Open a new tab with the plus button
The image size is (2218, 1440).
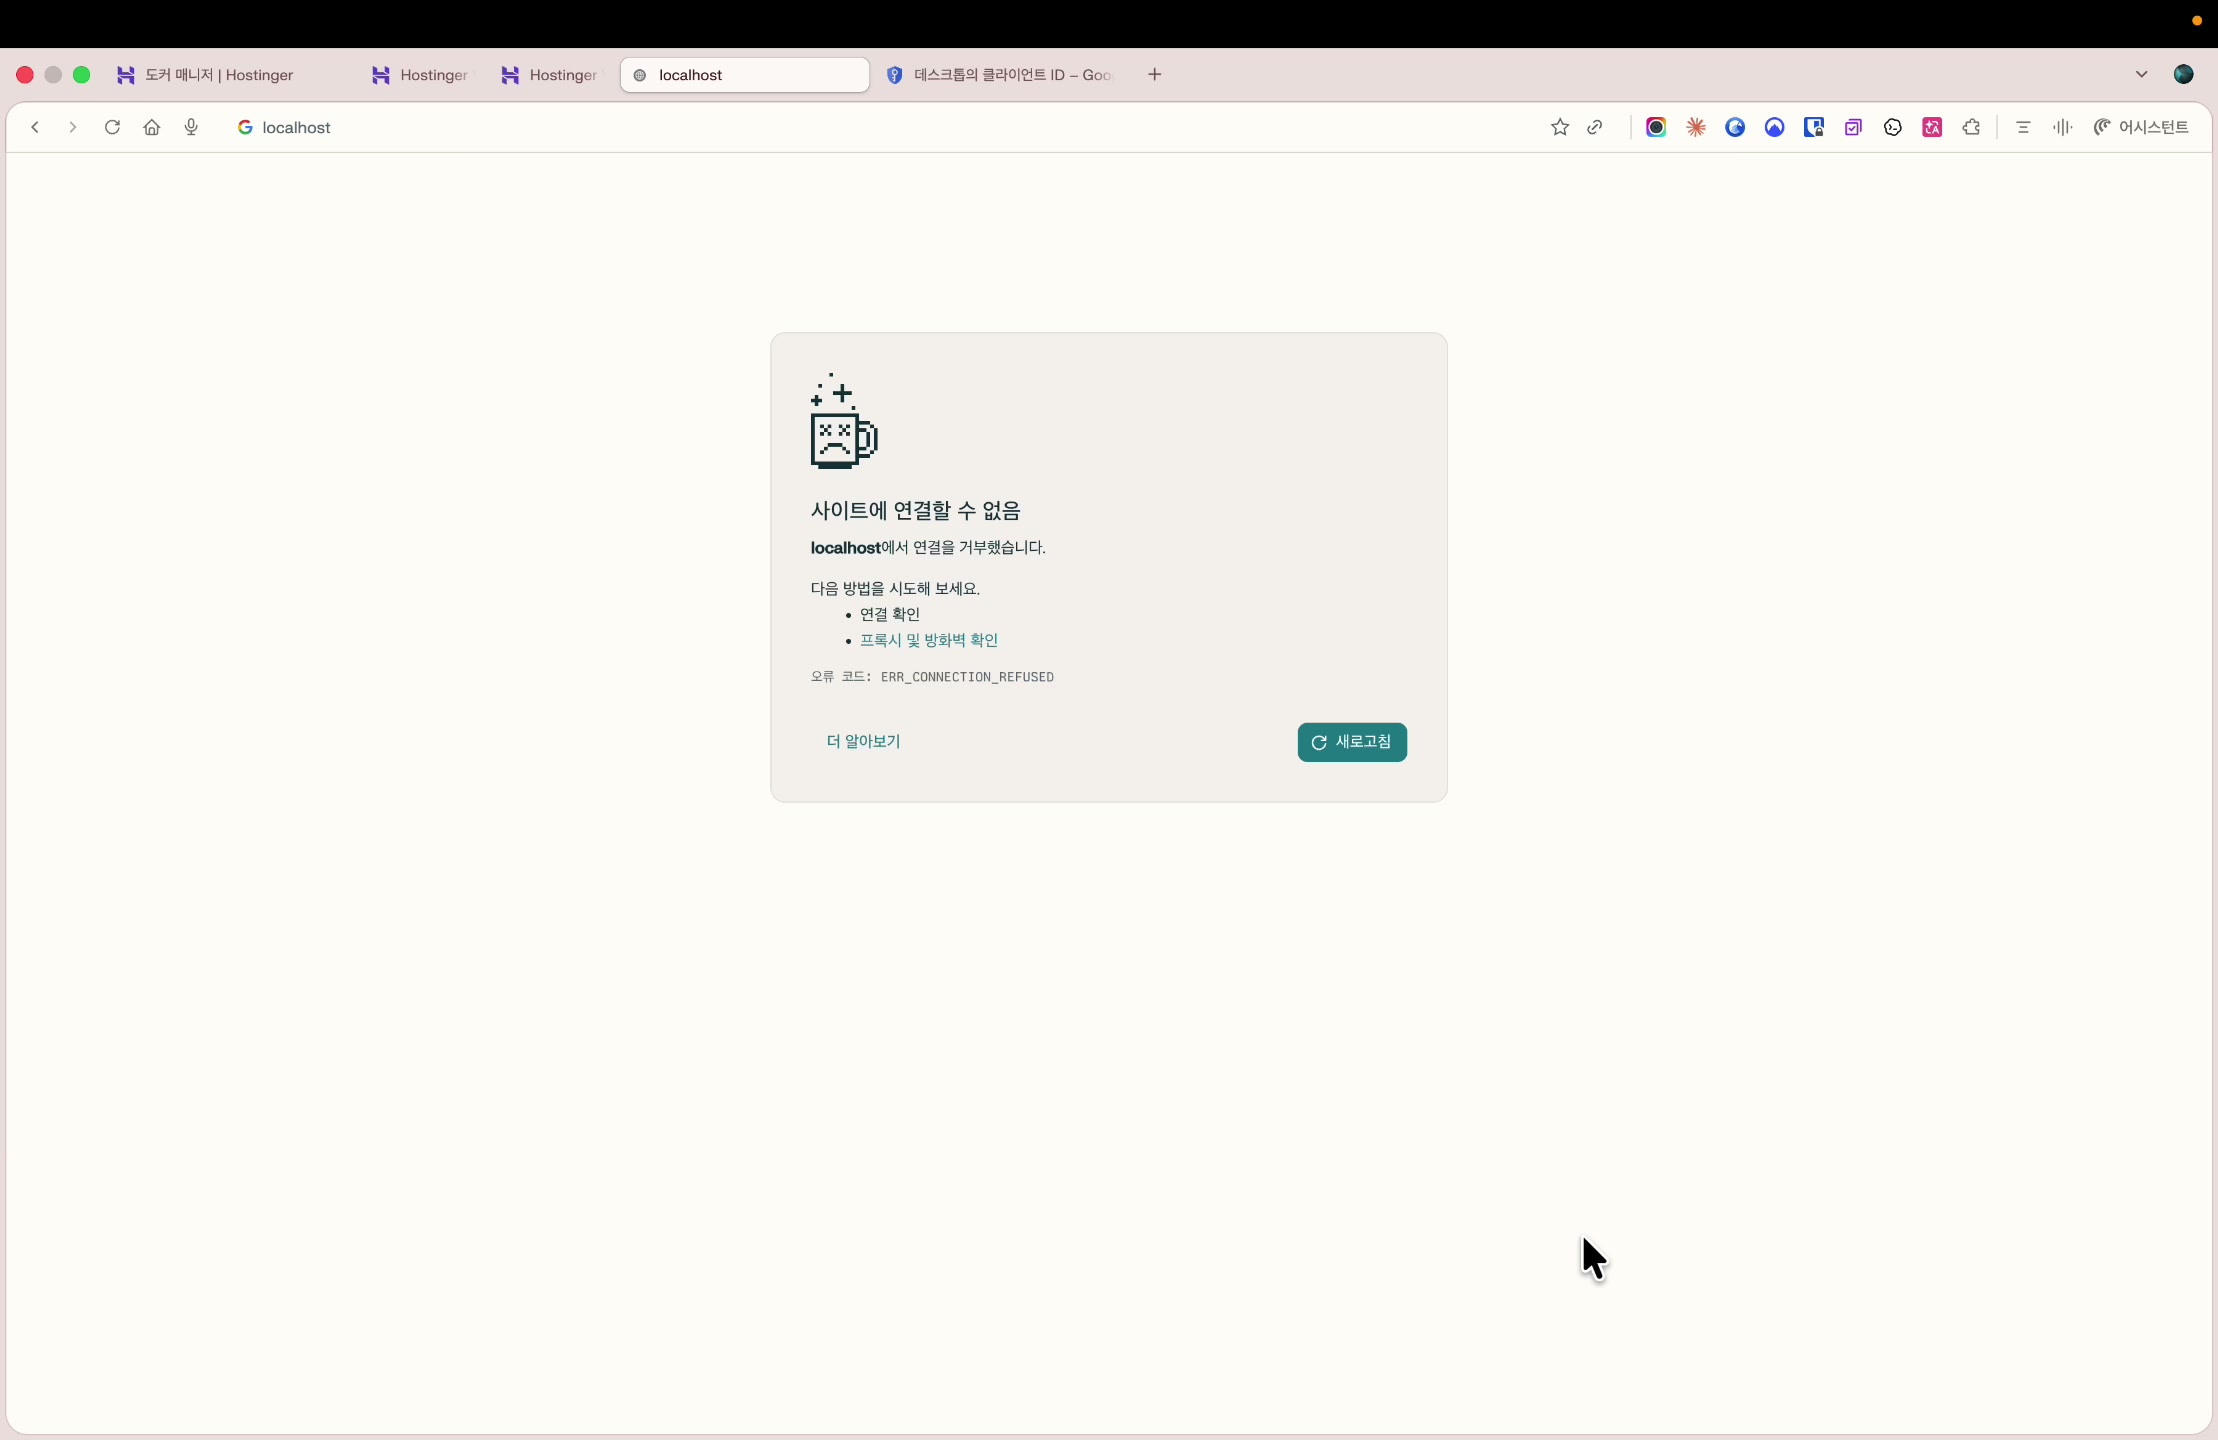click(1155, 74)
